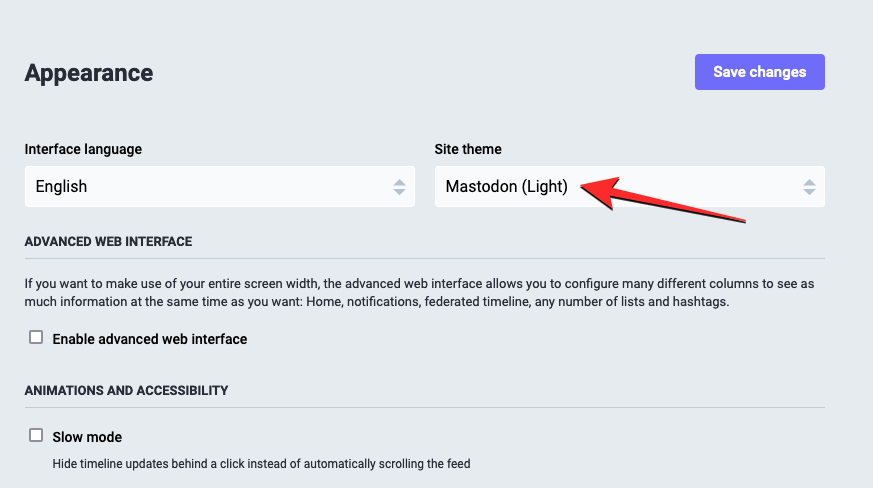Open the Interface language dropdown showing English
The height and width of the screenshot is (488, 873).
(x=219, y=187)
